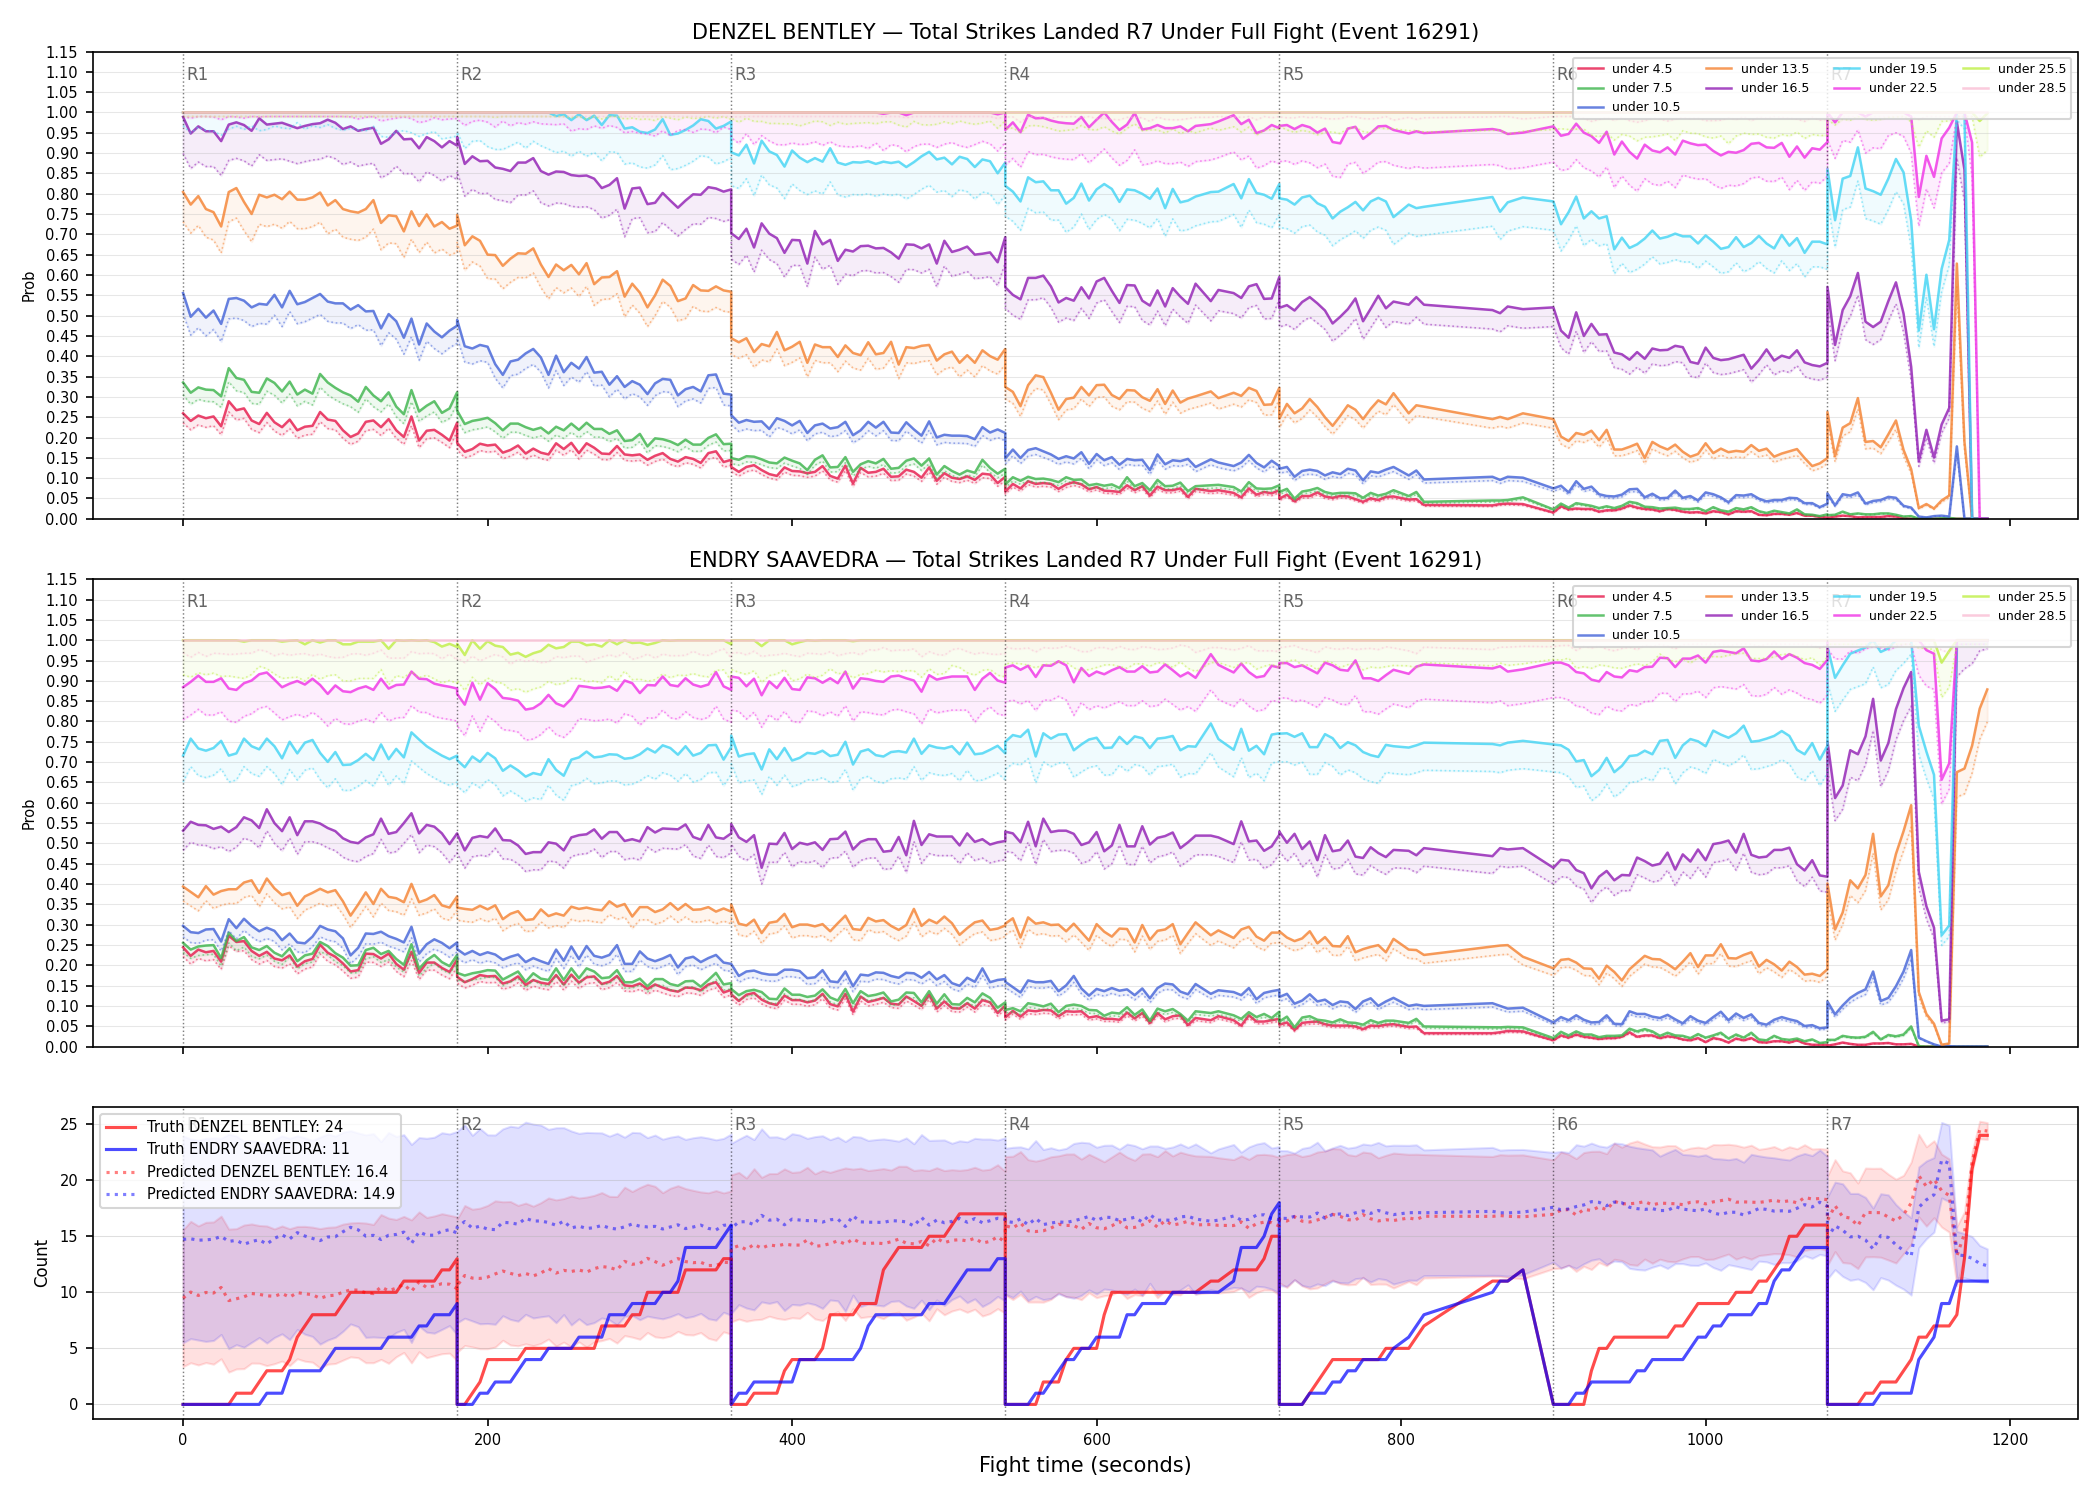Click R7 label in the Count chart
Viewport: 2100px width, 1500px height.
(x=1841, y=1124)
